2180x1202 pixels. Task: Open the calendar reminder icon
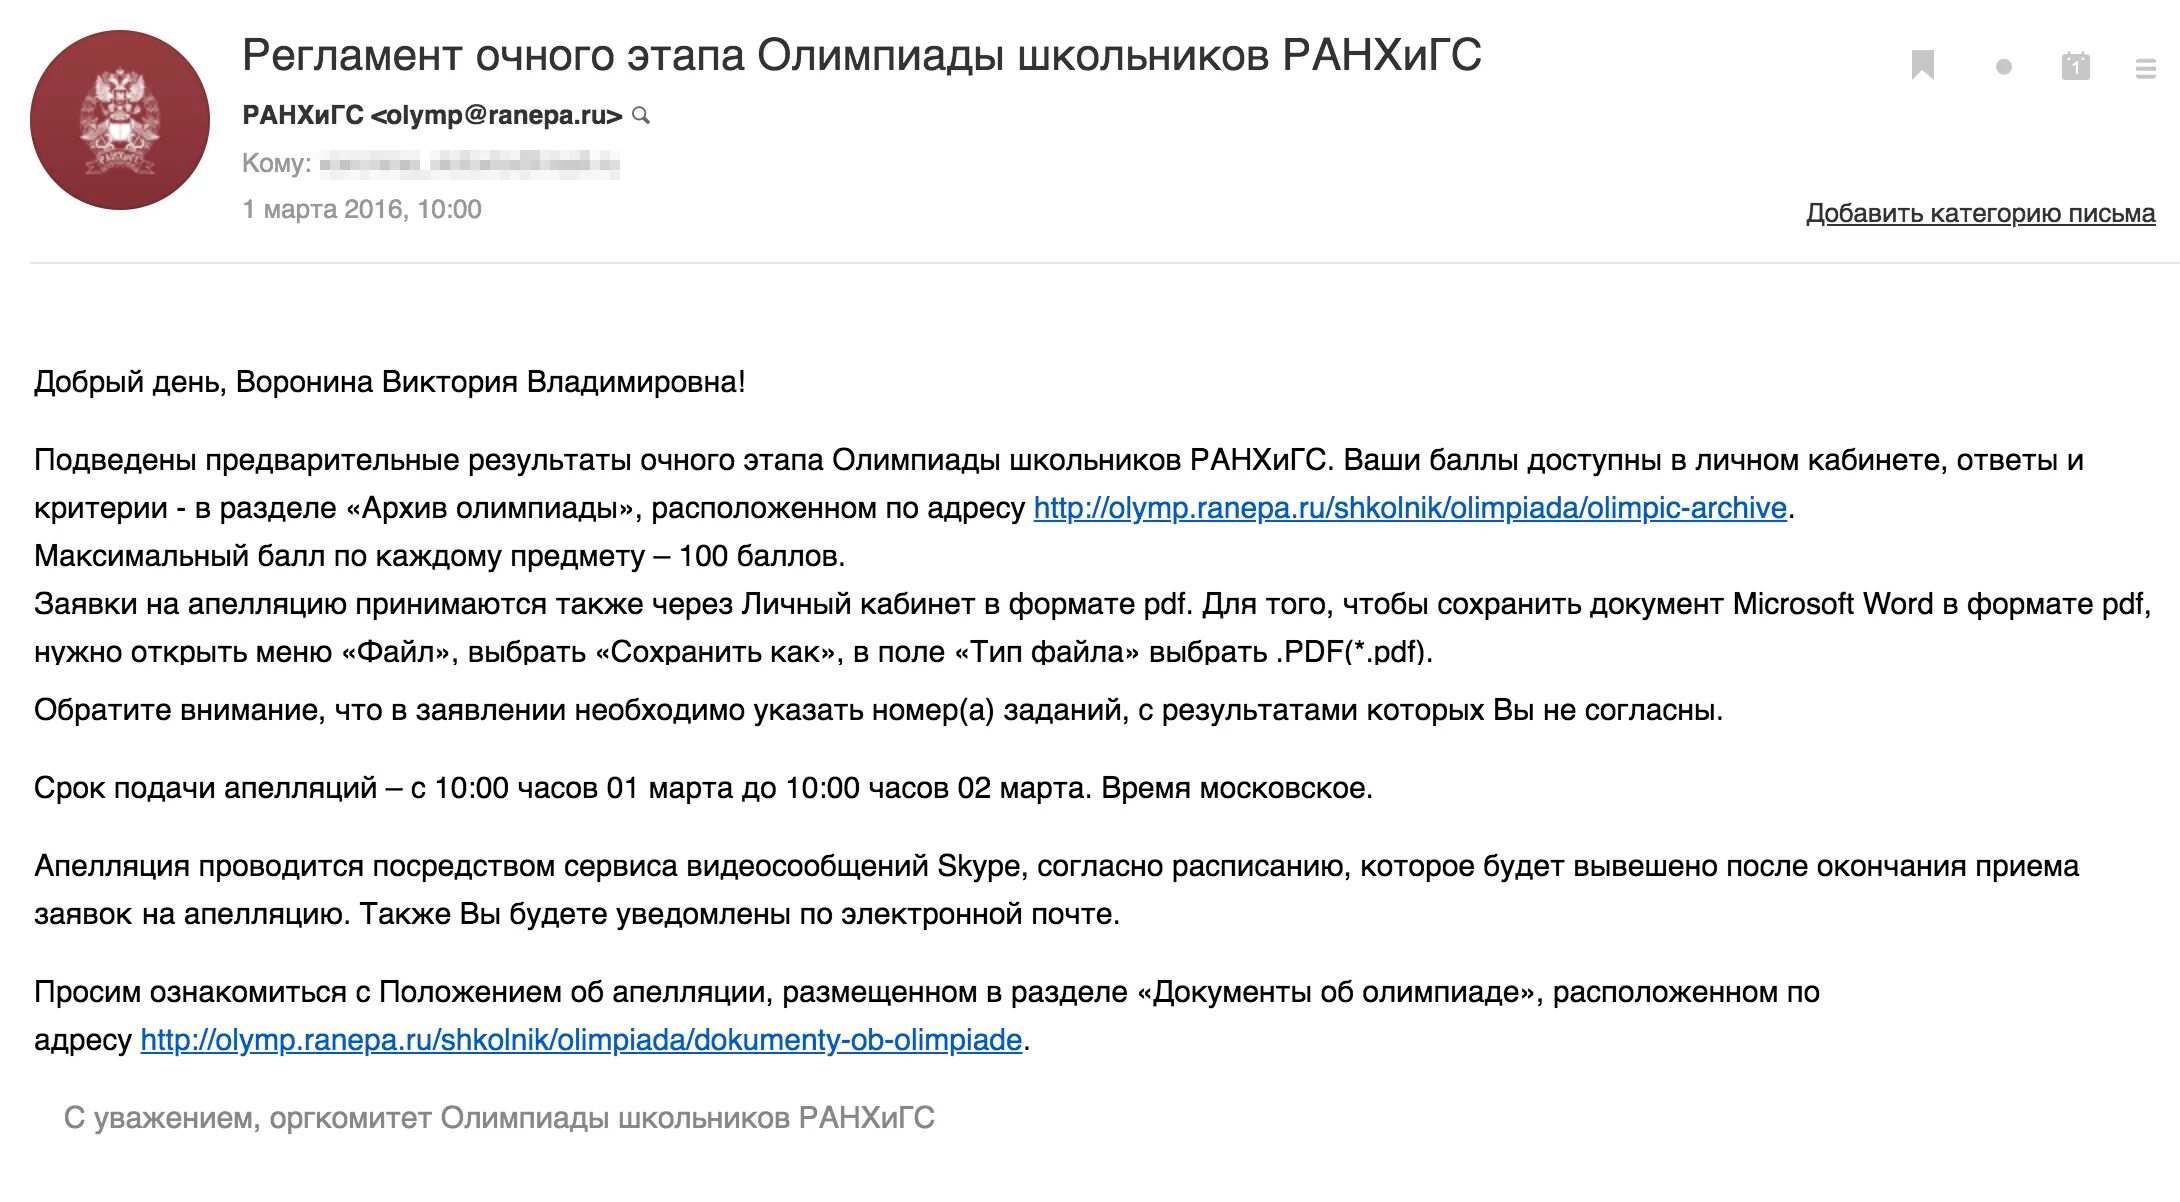coord(2076,67)
